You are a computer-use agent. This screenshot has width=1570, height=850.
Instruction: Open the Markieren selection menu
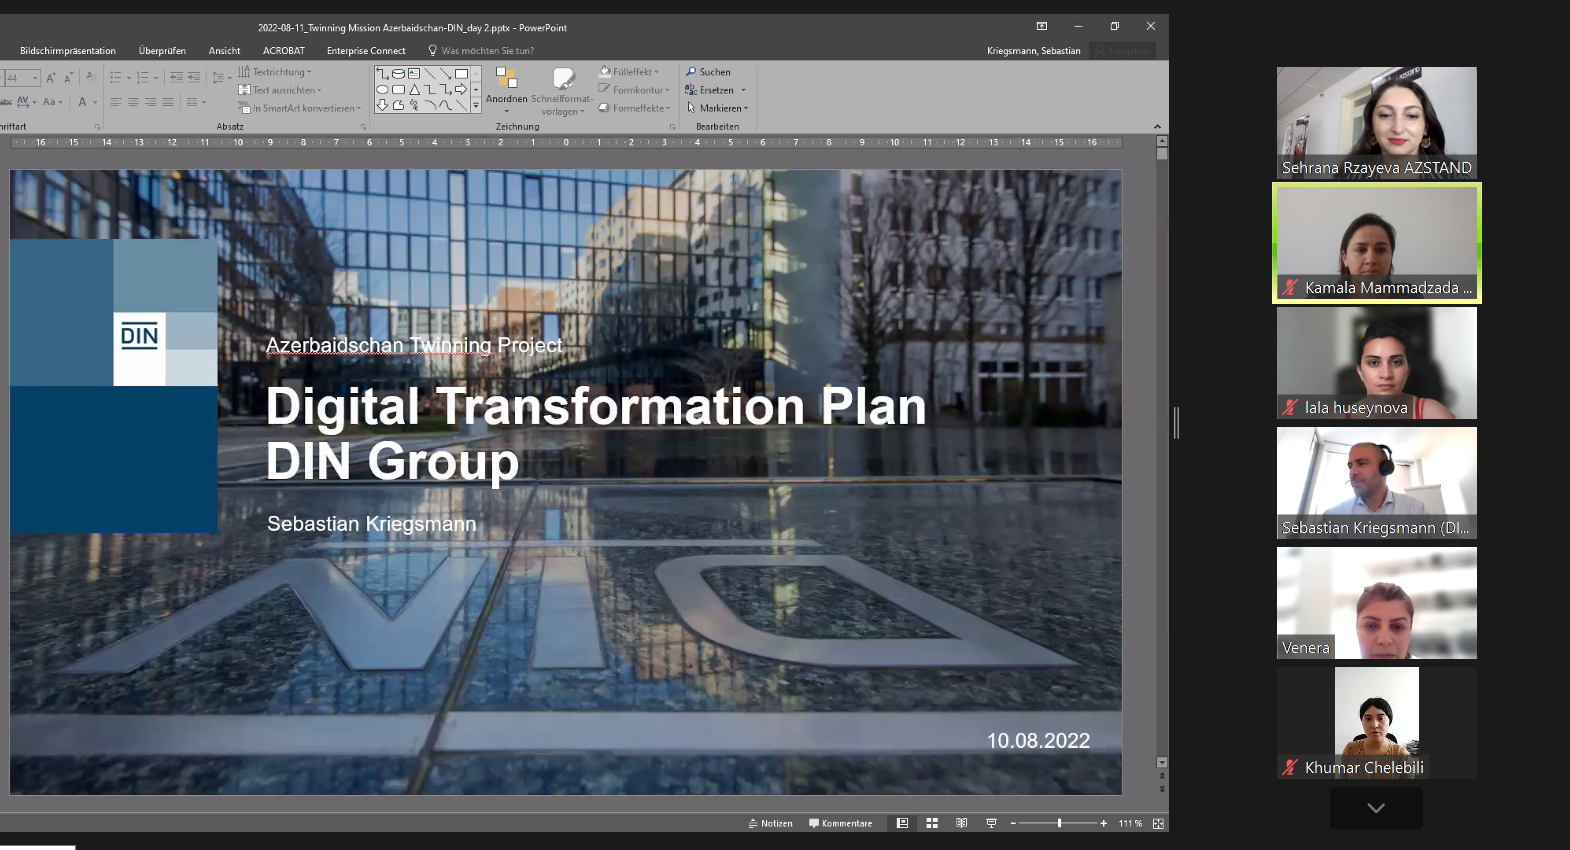click(x=717, y=108)
